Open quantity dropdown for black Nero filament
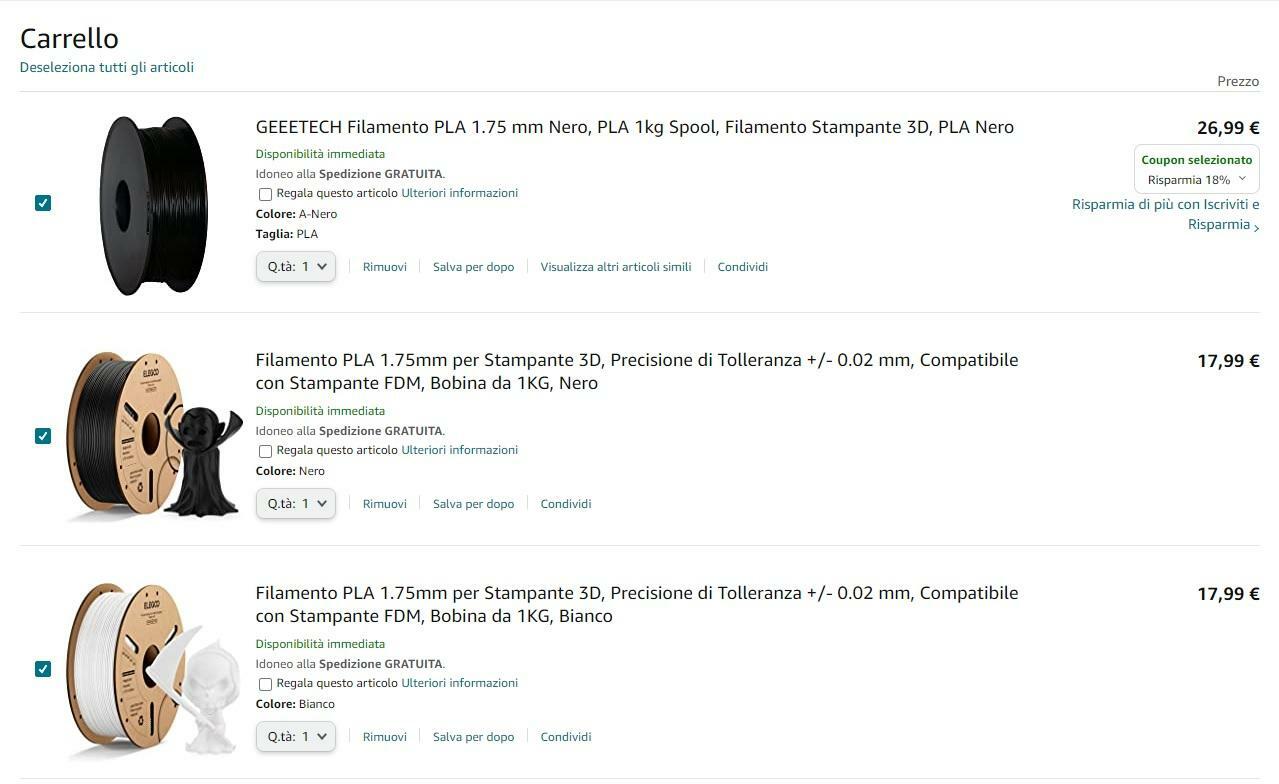This screenshot has width=1279, height=784. pos(296,504)
